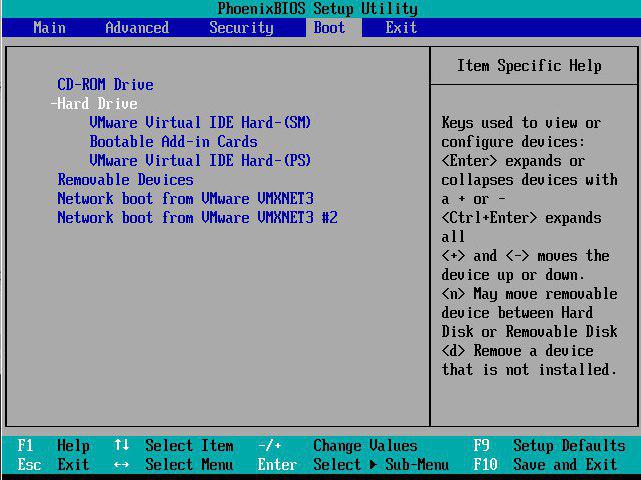Select Bootable Add-in Cards entry
Image resolution: width=641 pixels, height=480 pixels.
[x=173, y=141]
